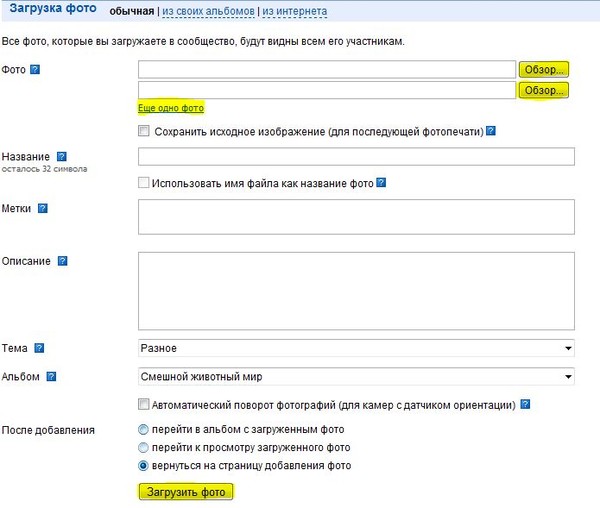Switch to из интернета upload tab

(x=295, y=11)
